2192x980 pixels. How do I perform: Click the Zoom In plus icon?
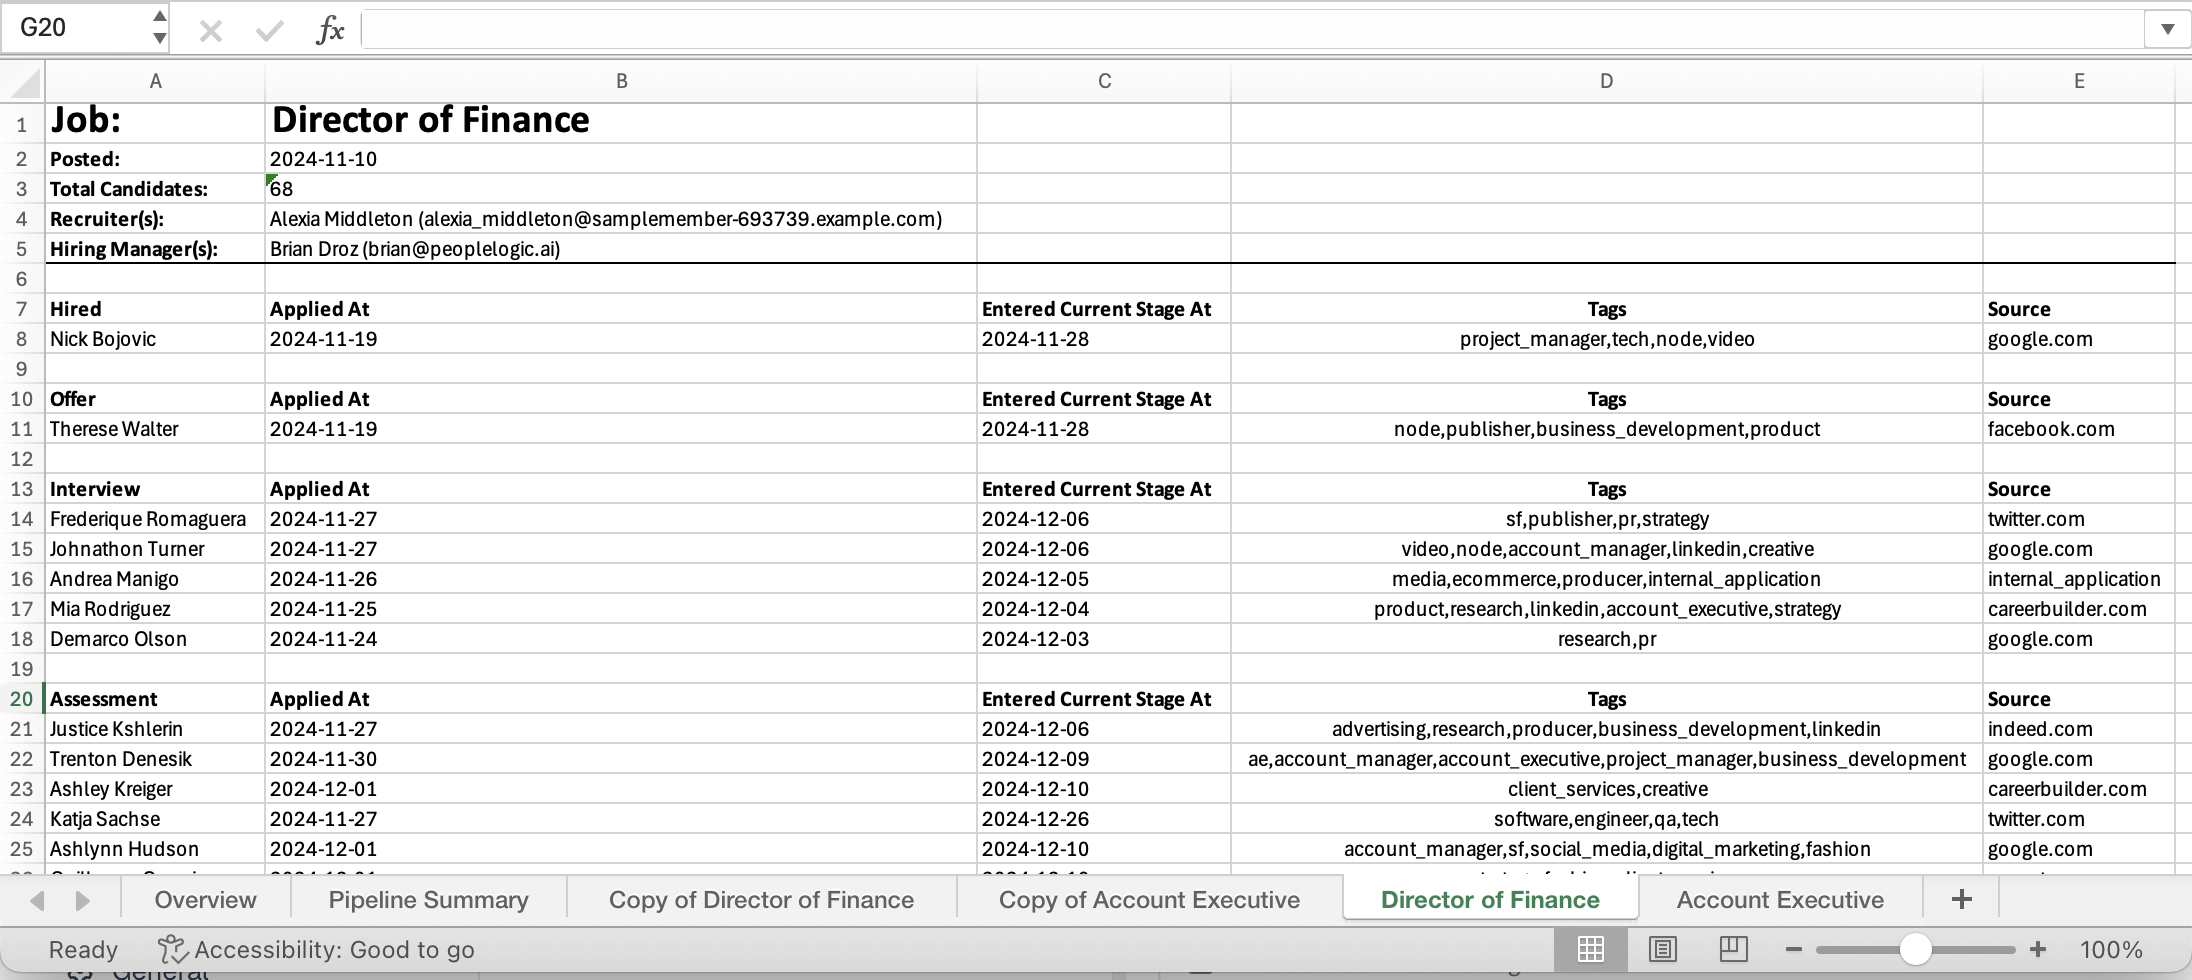click(x=2038, y=949)
